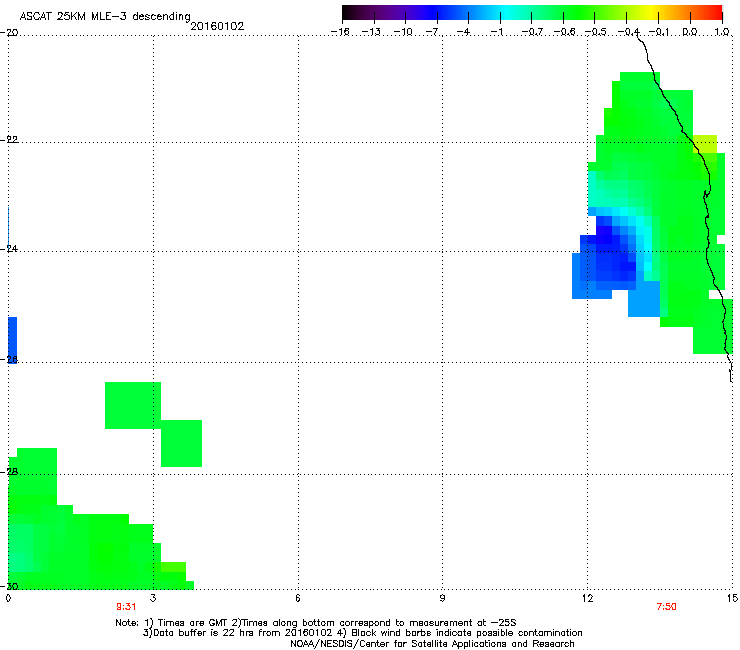
Task: Click the '-28' latitude axis label
Action: 9,472
